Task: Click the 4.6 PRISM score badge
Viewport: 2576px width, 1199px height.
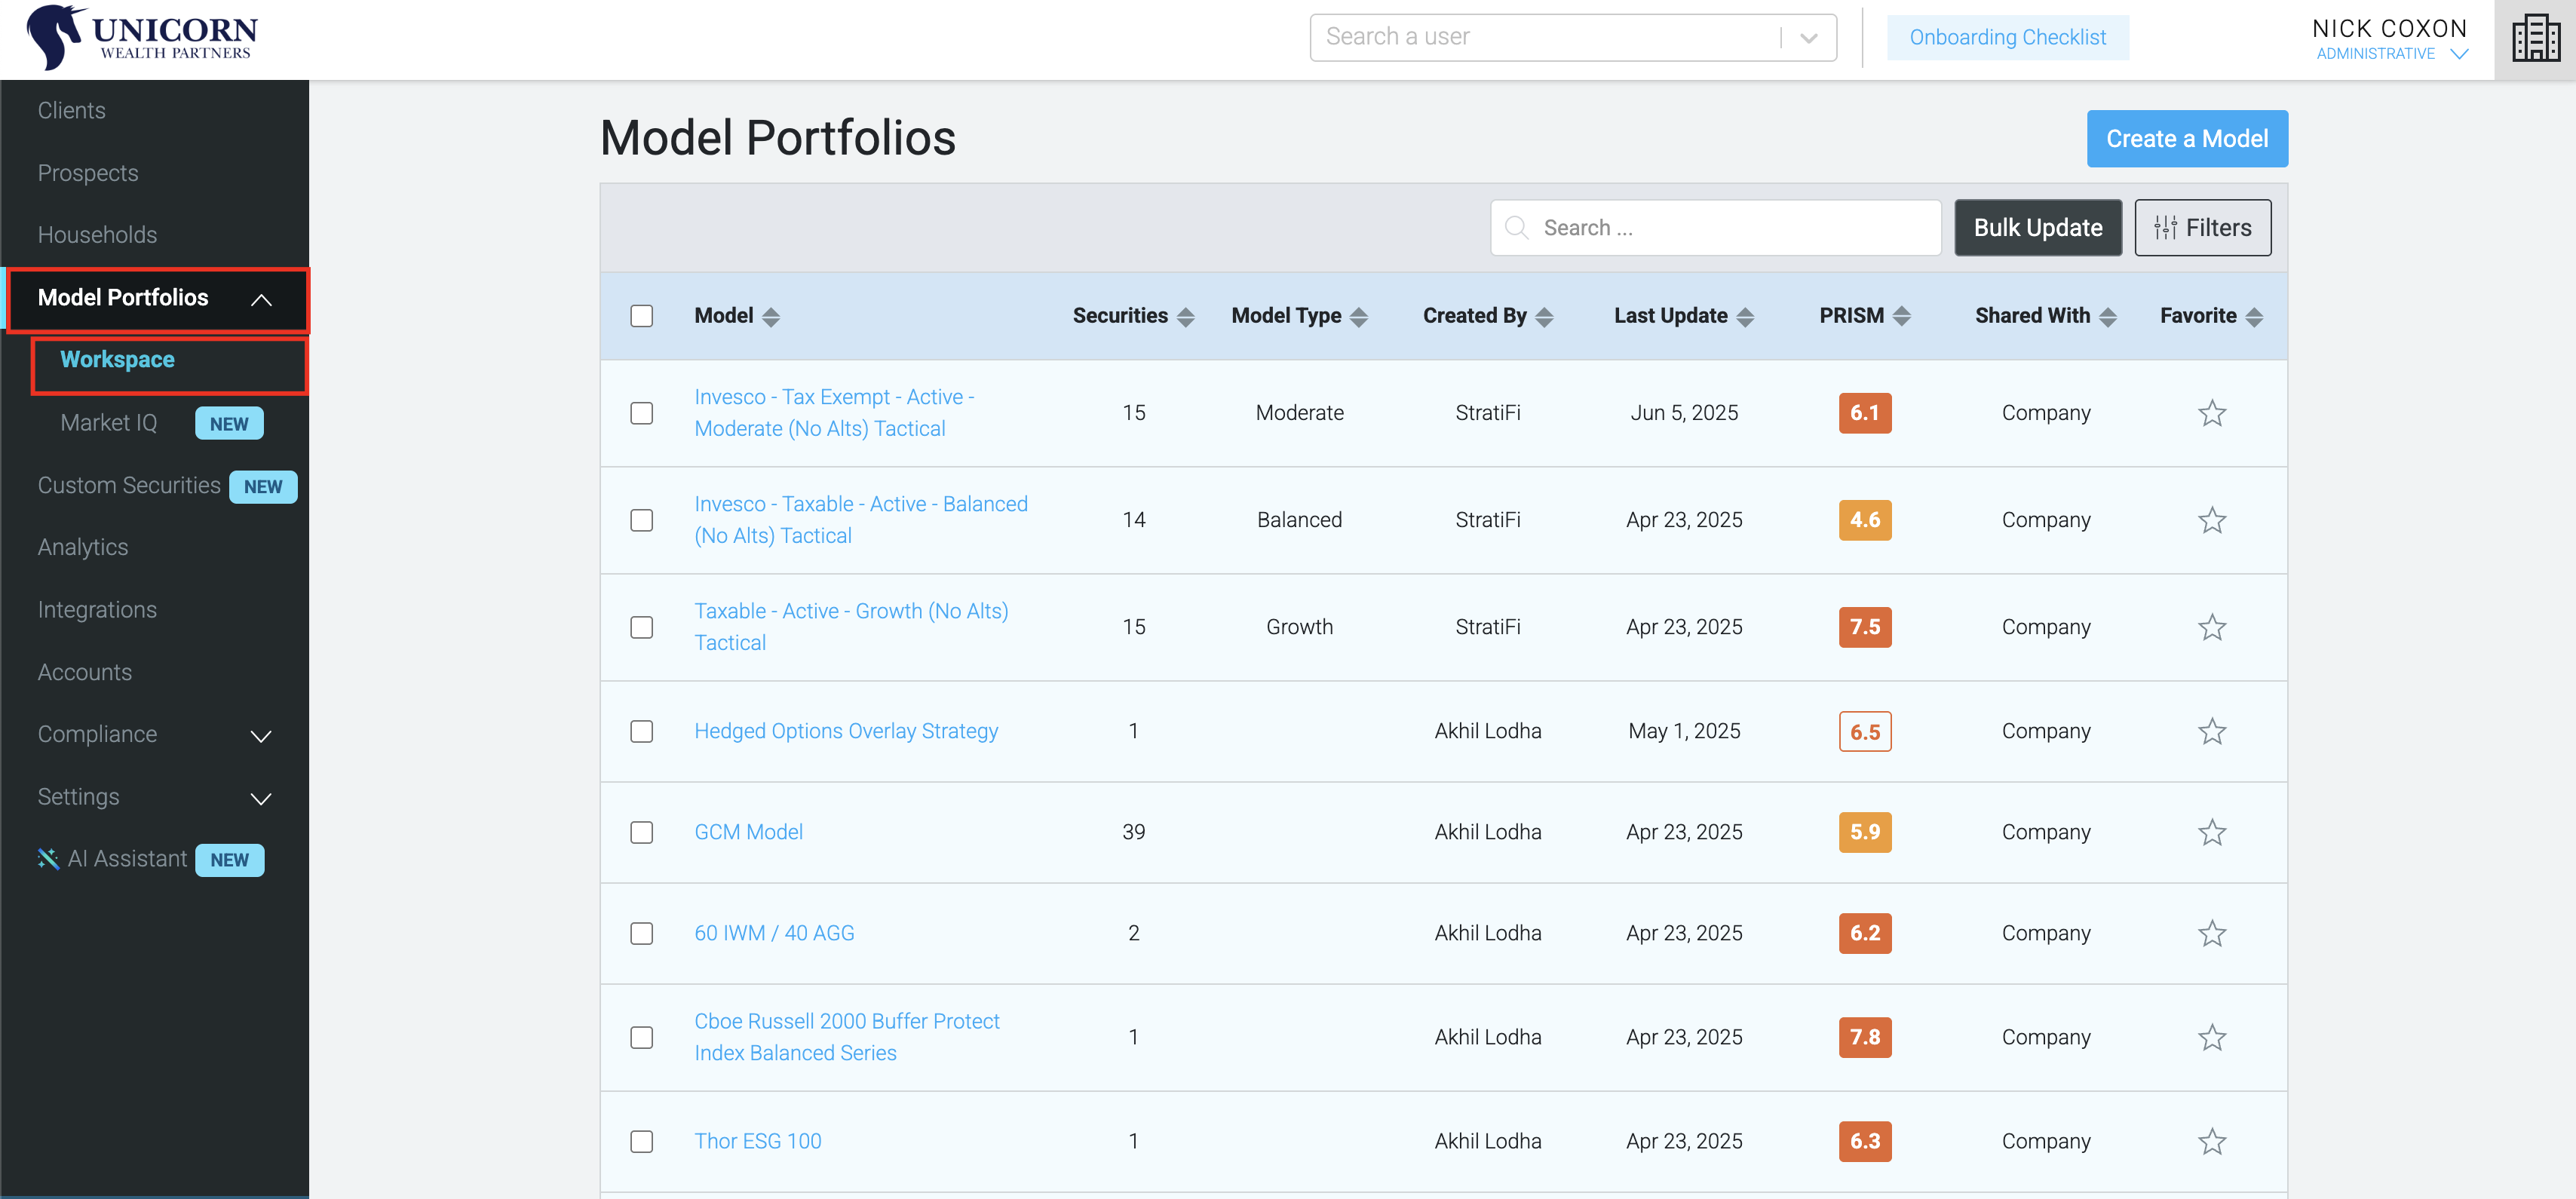Action: click(1864, 520)
